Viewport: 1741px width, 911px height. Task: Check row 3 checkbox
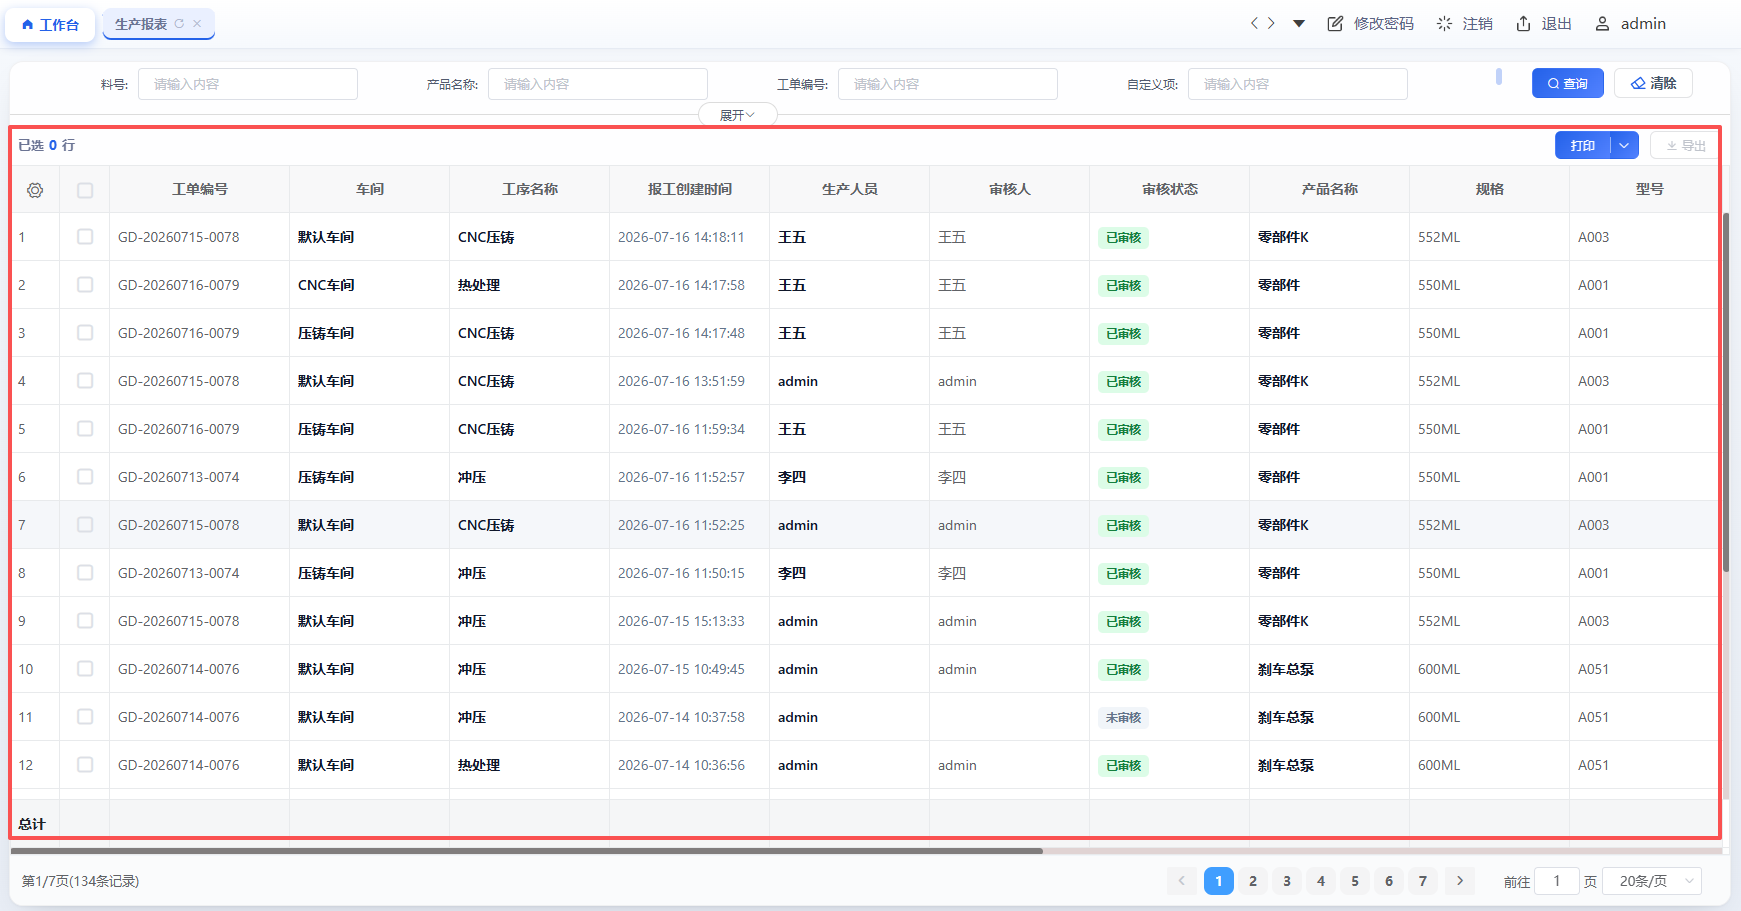[x=85, y=333]
